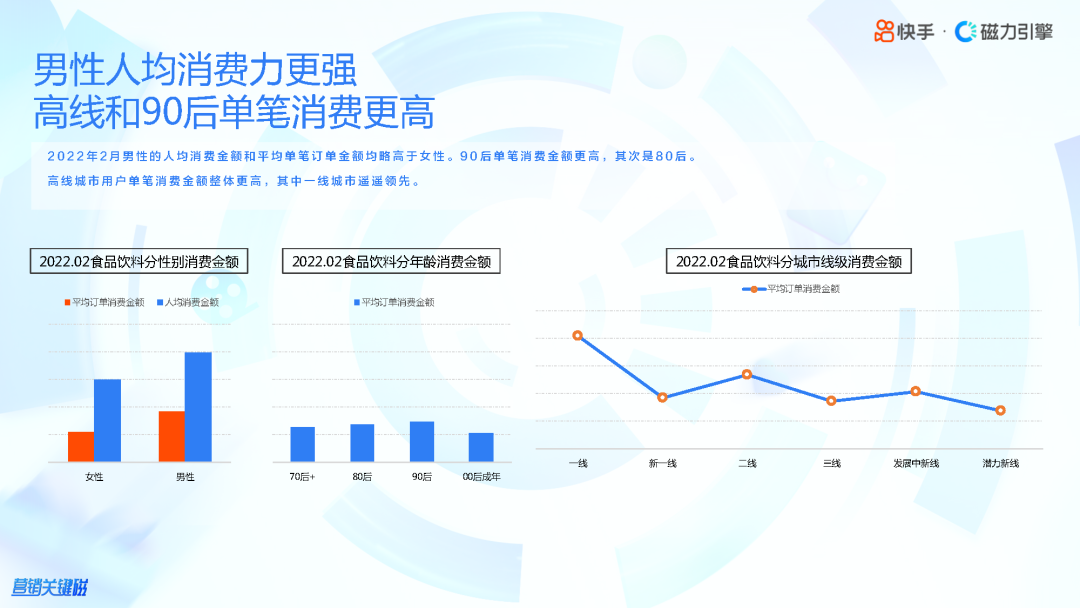The image size is (1080, 608).
Task: Click the 80后 bar
Action: (362, 443)
